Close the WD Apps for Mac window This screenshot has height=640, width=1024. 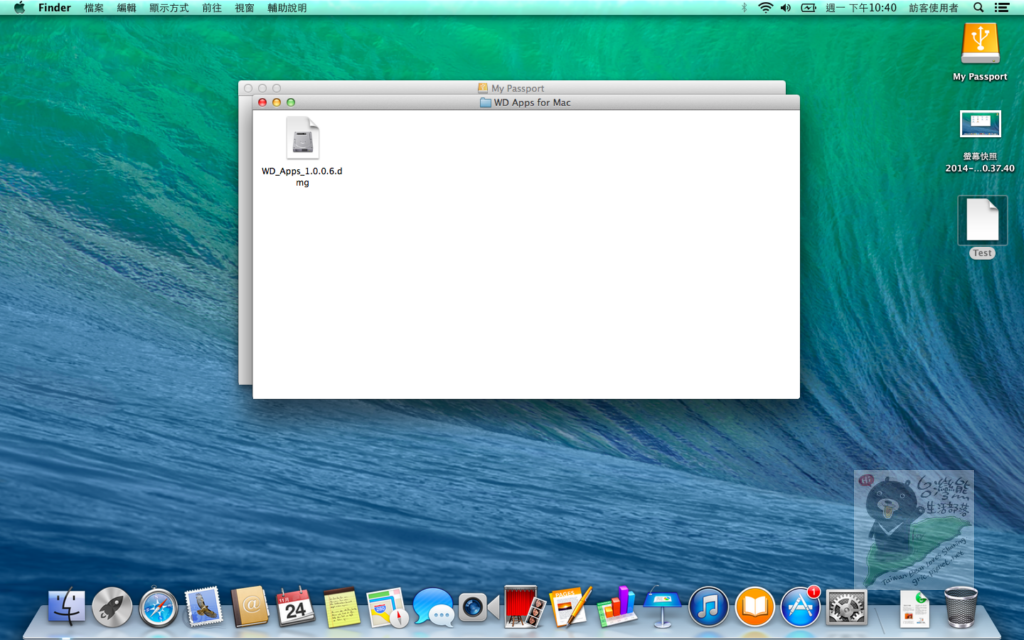[263, 103]
